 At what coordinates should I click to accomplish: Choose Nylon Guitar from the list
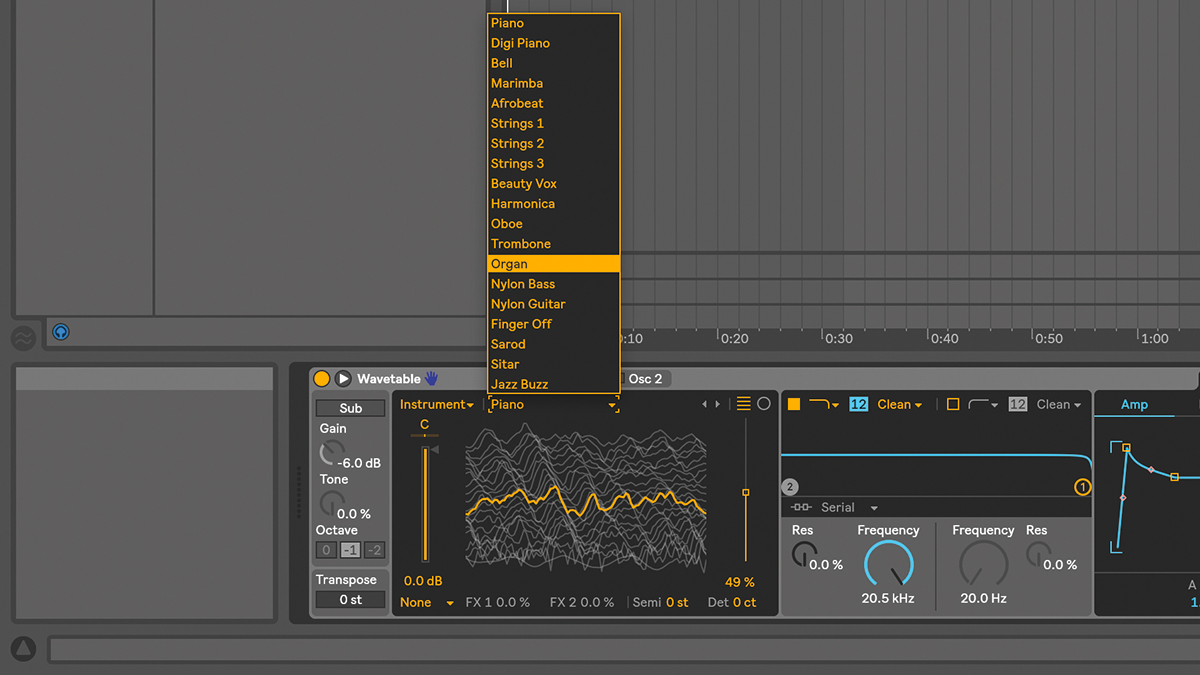554,304
